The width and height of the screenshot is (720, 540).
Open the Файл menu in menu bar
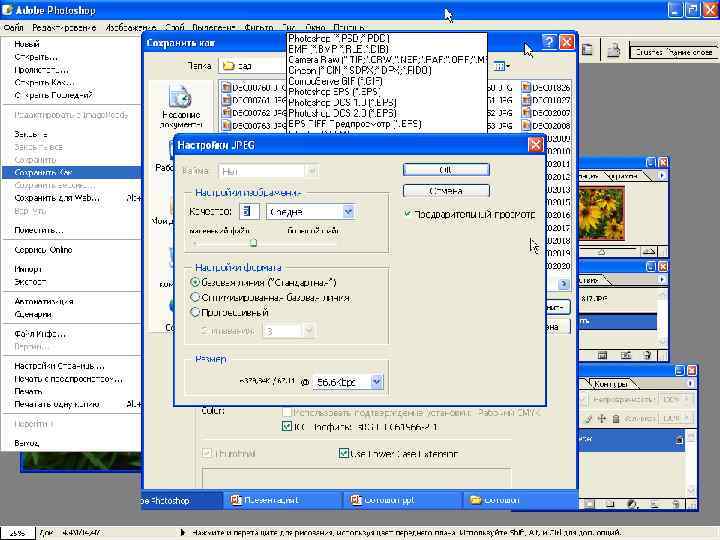(x=13, y=28)
